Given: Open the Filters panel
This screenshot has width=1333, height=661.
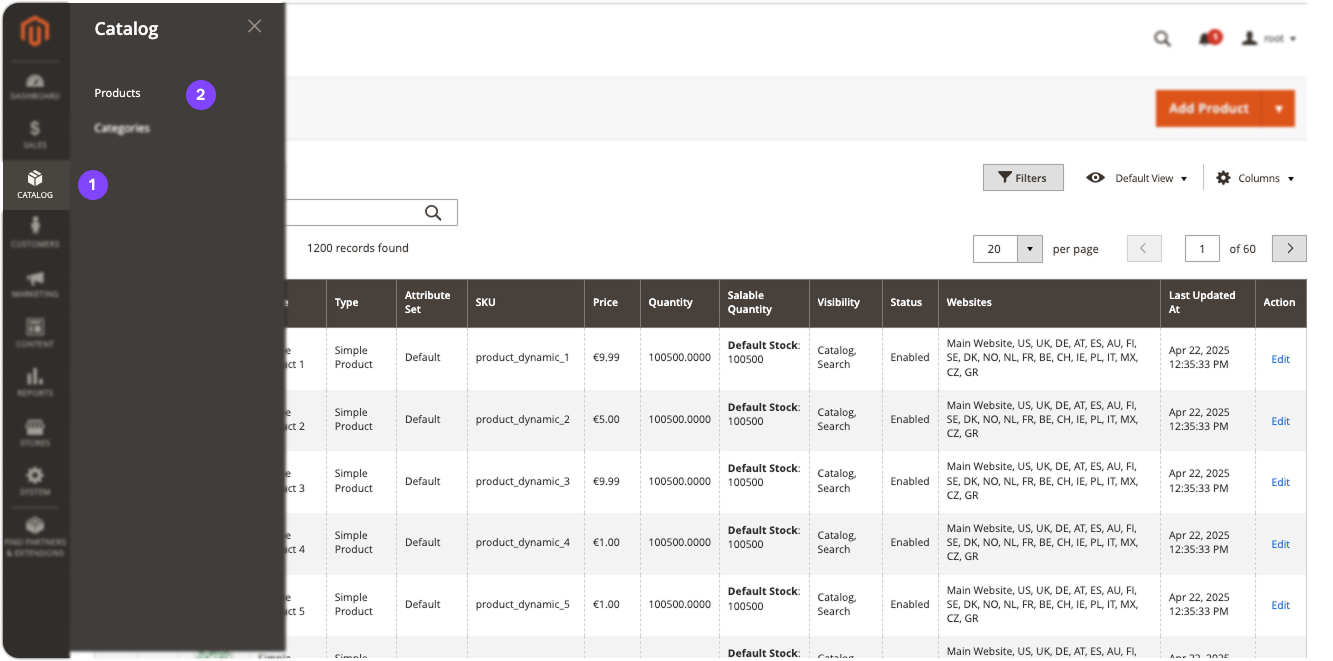Looking at the screenshot, I should (1023, 178).
